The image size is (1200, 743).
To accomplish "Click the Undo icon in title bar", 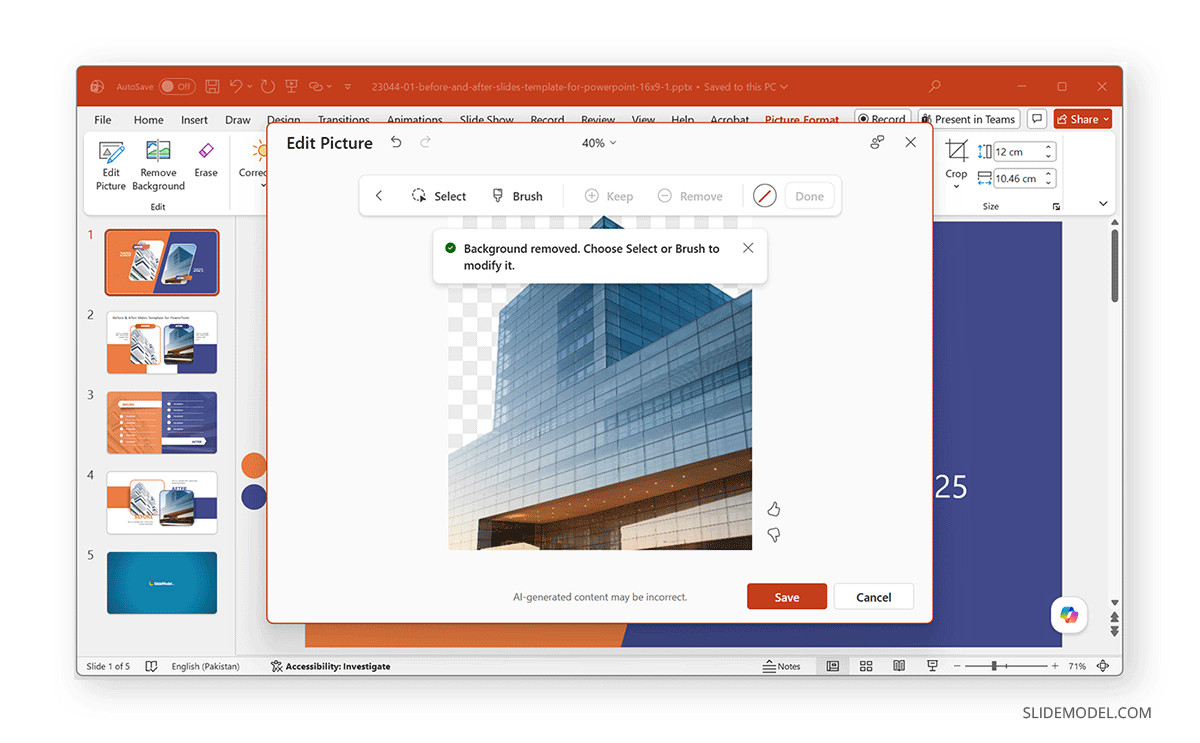I will [x=236, y=87].
